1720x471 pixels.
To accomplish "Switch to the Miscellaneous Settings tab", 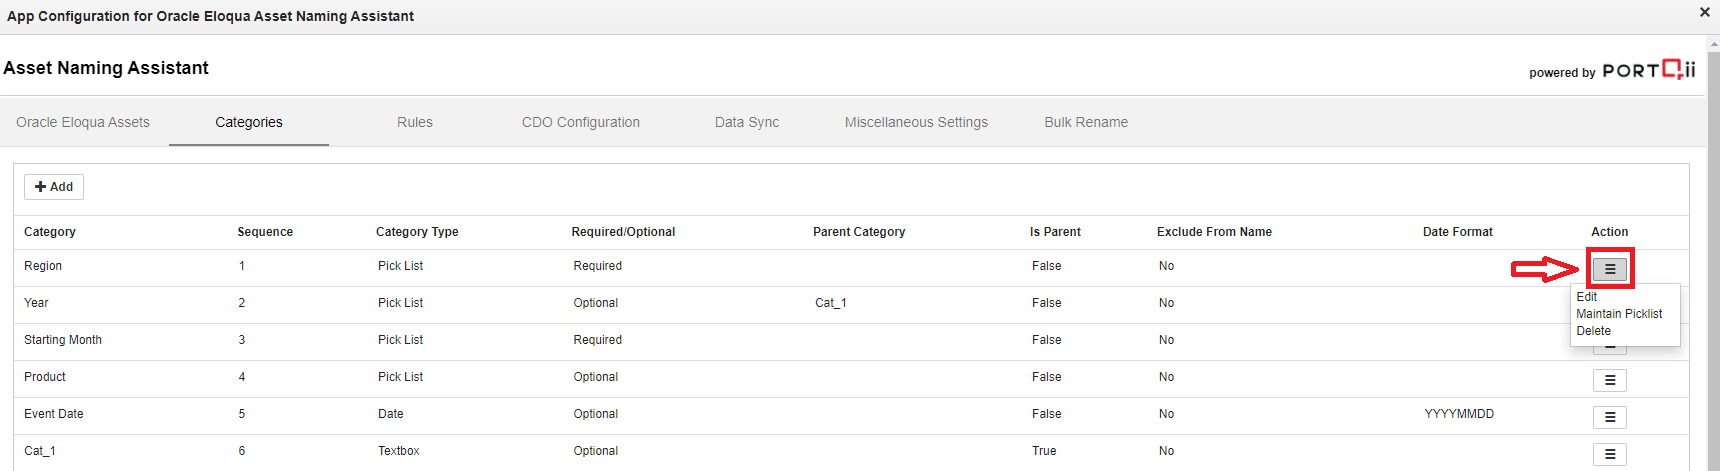I will click(x=916, y=122).
